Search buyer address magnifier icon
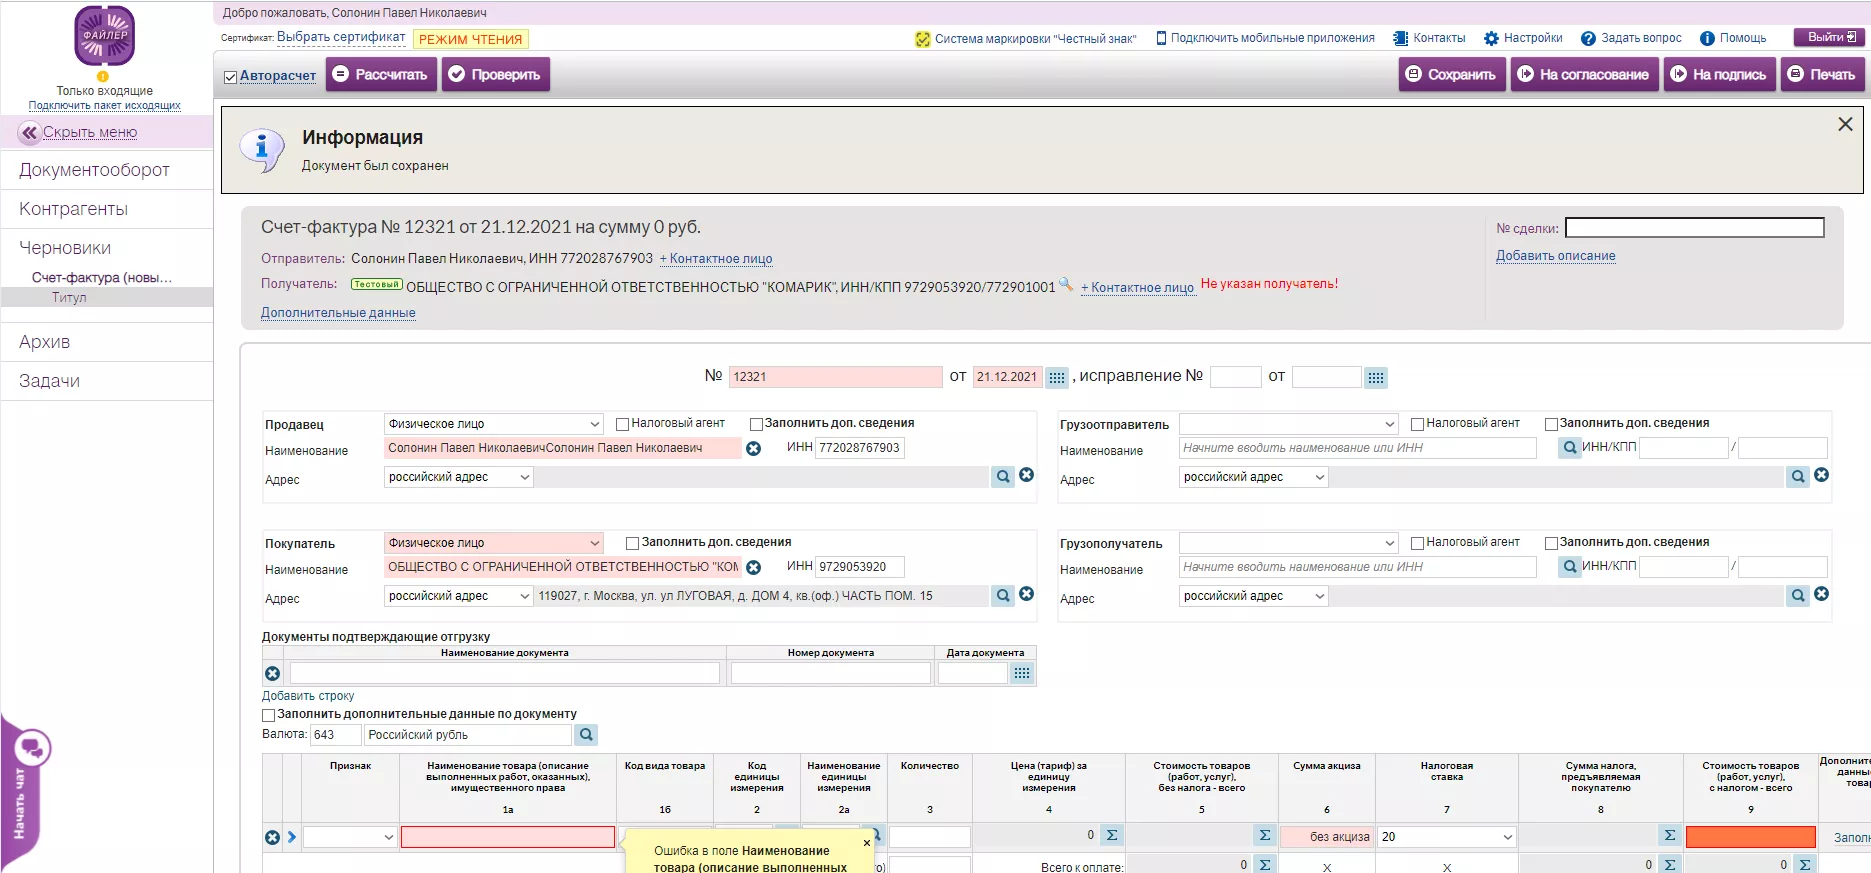 pyautogui.click(x=1003, y=596)
